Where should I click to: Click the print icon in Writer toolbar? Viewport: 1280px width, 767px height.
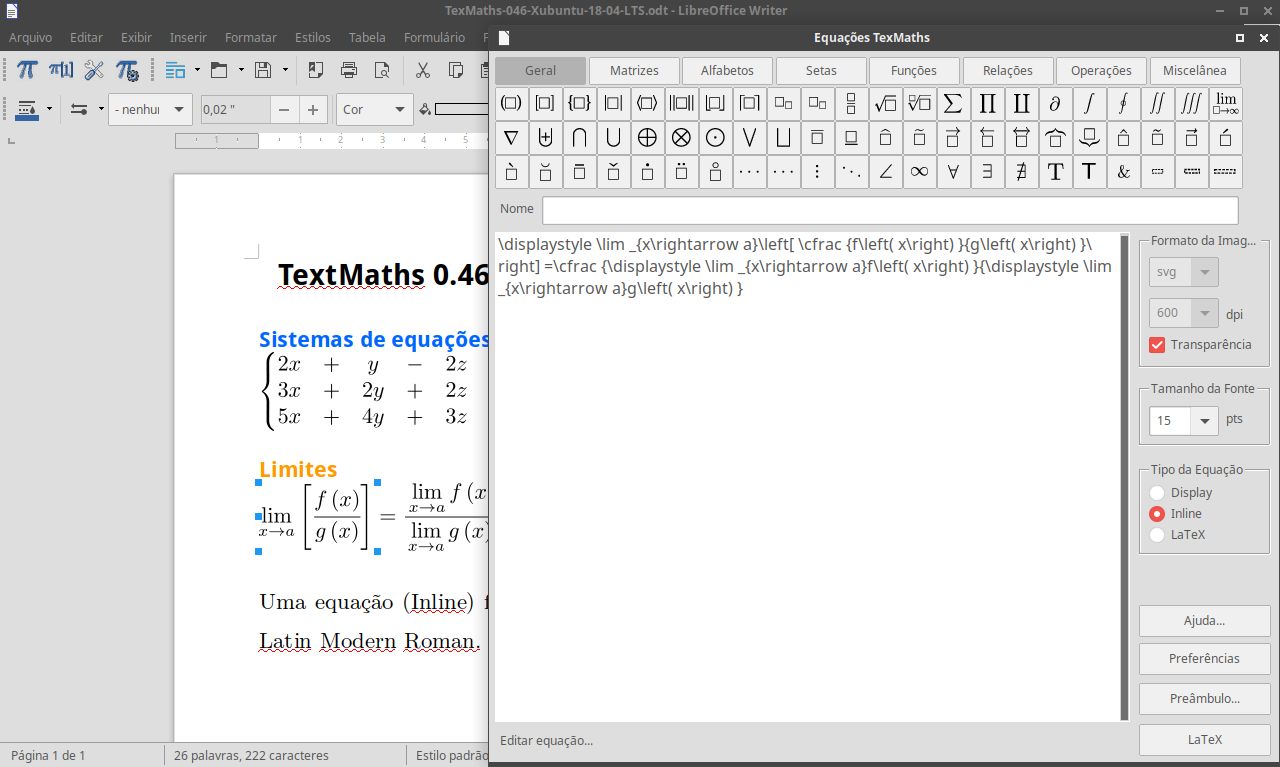[349, 70]
